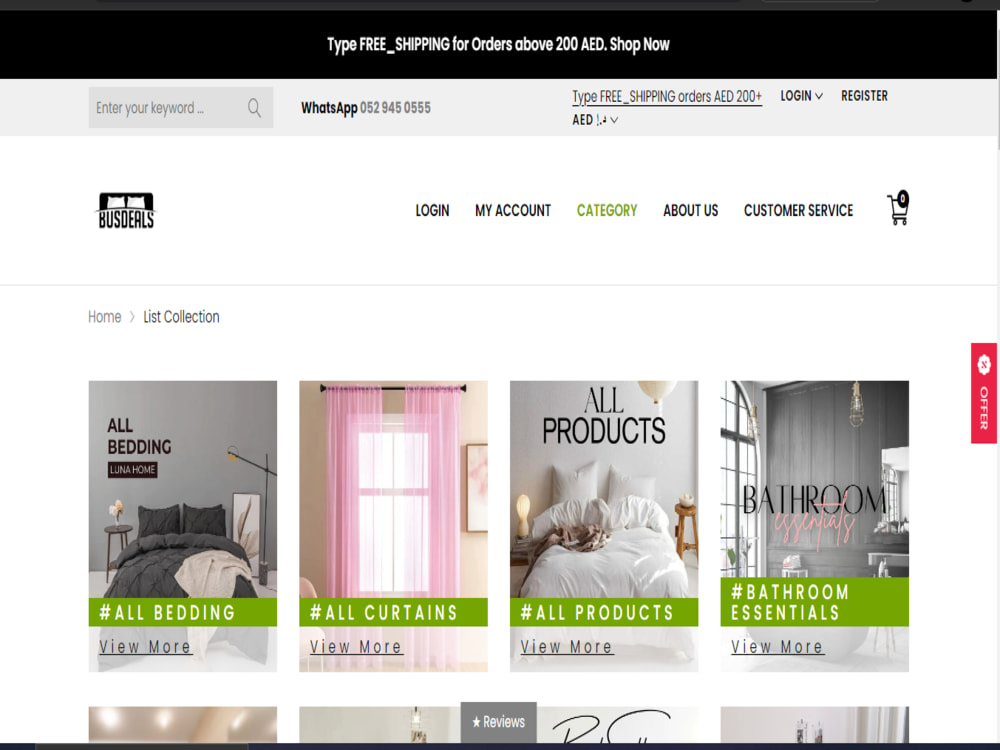This screenshot has height=750, width=1000.
Task: Click the List Collection breadcrumb text
Action: pyautogui.click(x=181, y=317)
